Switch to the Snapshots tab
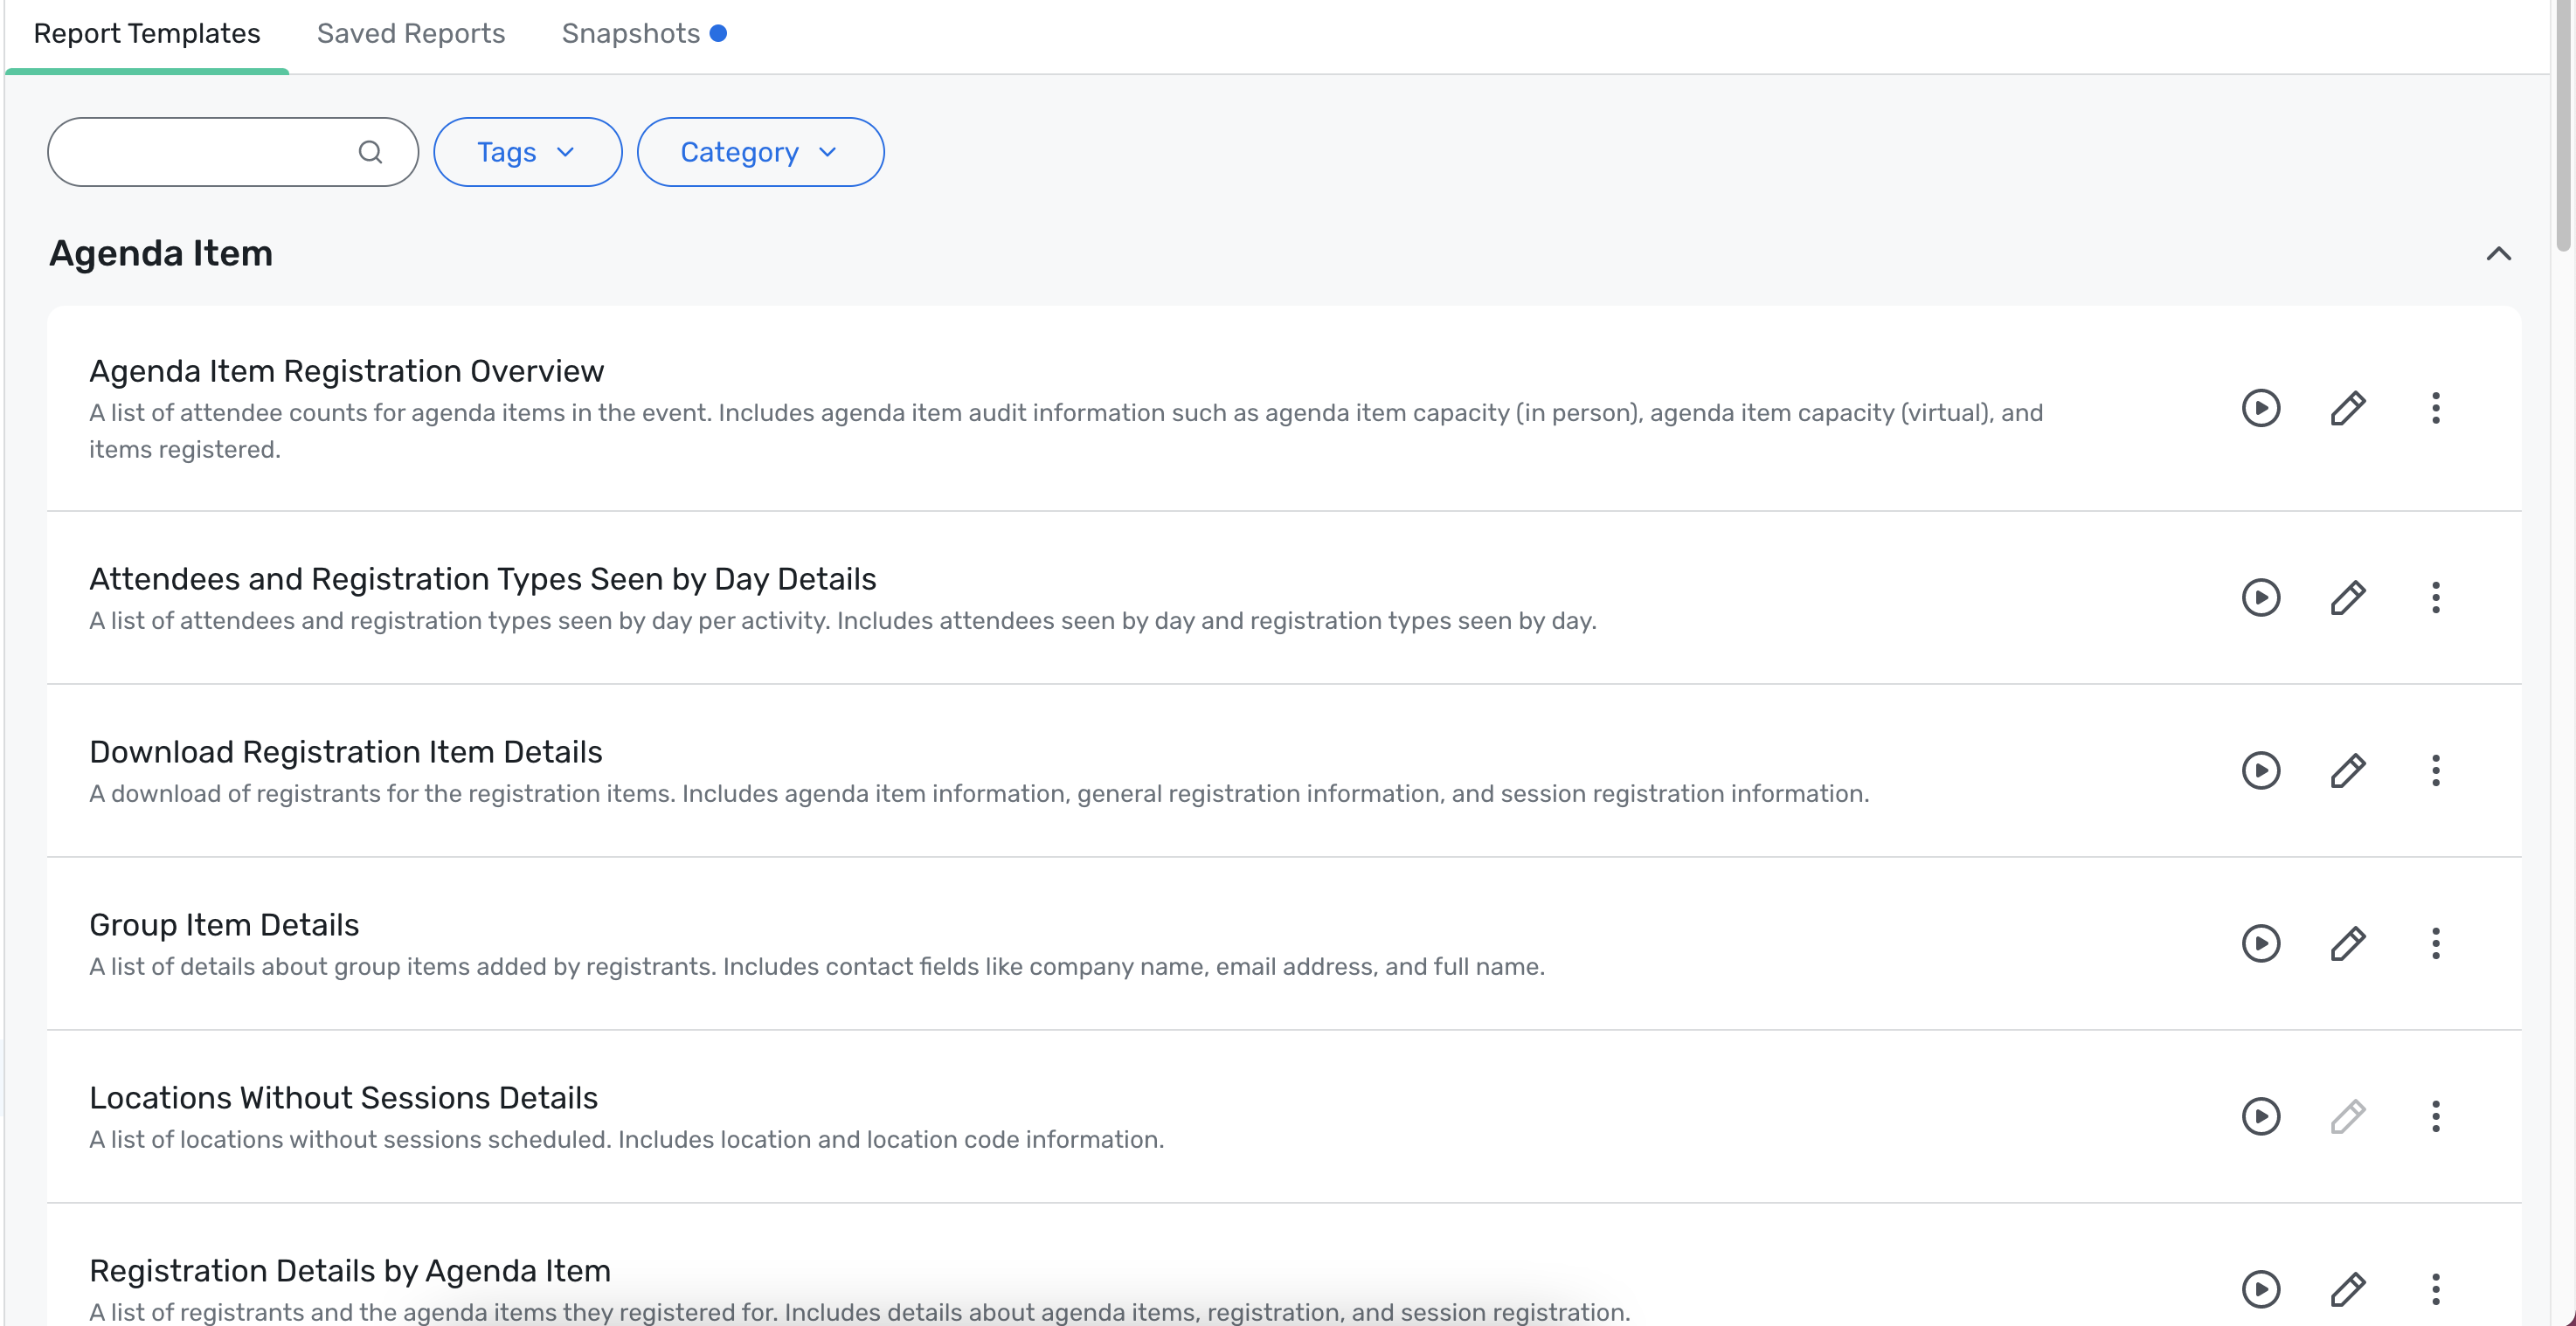 [630, 33]
